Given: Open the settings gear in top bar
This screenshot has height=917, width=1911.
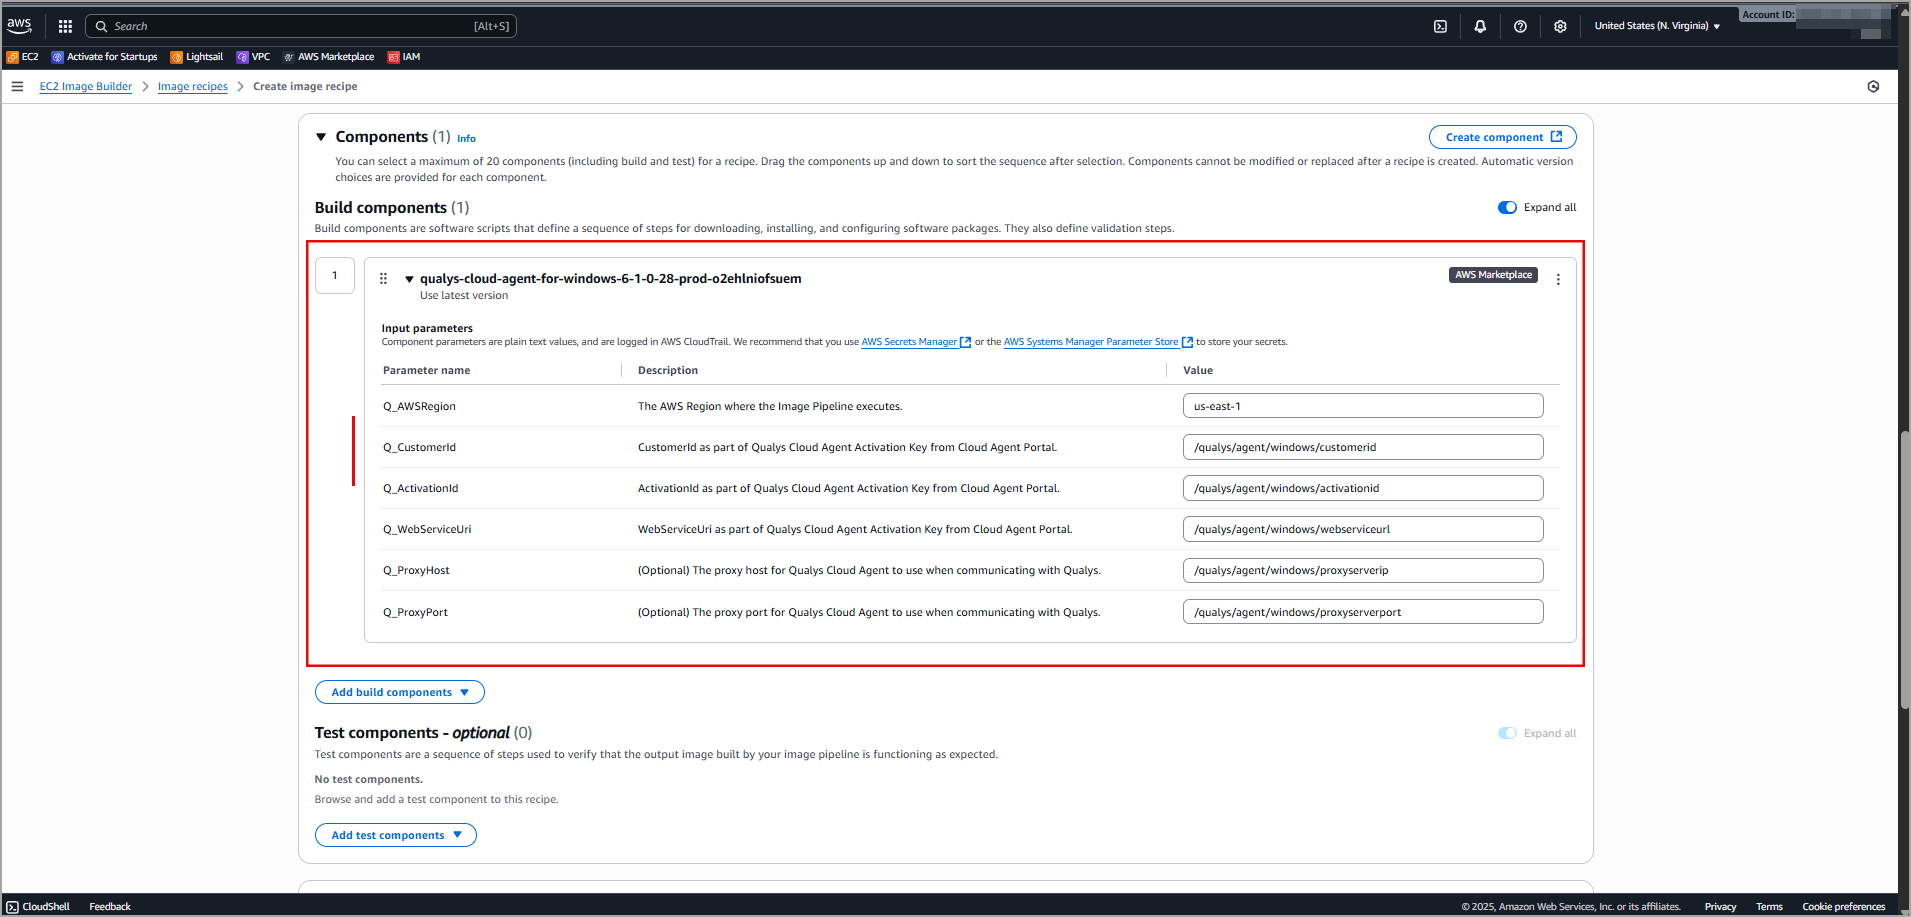Looking at the screenshot, I should pos(1560,26).
